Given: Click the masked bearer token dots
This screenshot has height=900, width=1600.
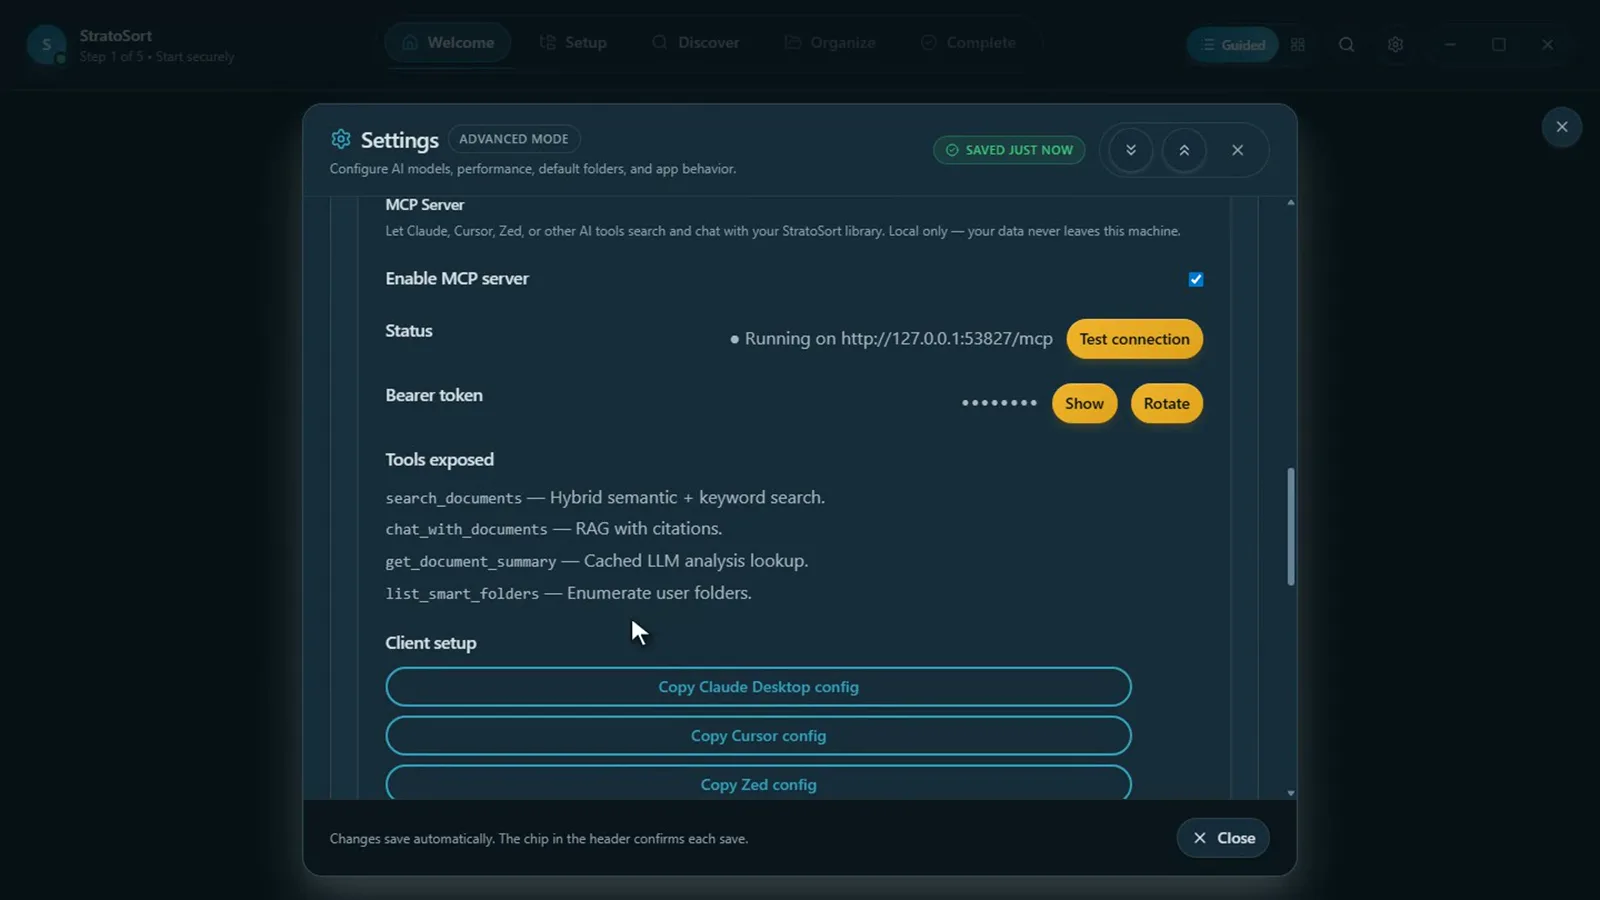Looking at the screenshot, I should tap(999, 403).
